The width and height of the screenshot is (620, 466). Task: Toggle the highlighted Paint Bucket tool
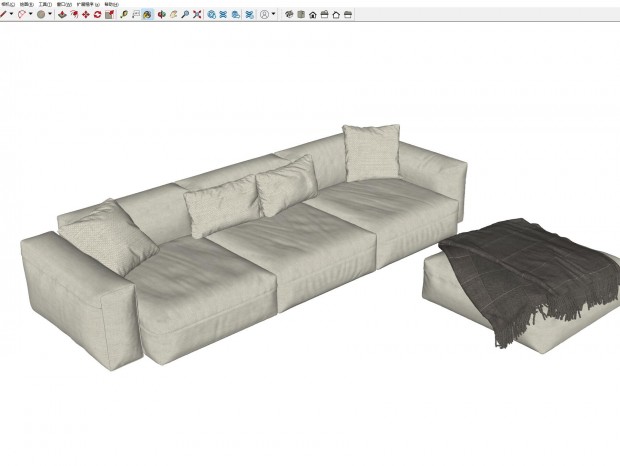147,15
